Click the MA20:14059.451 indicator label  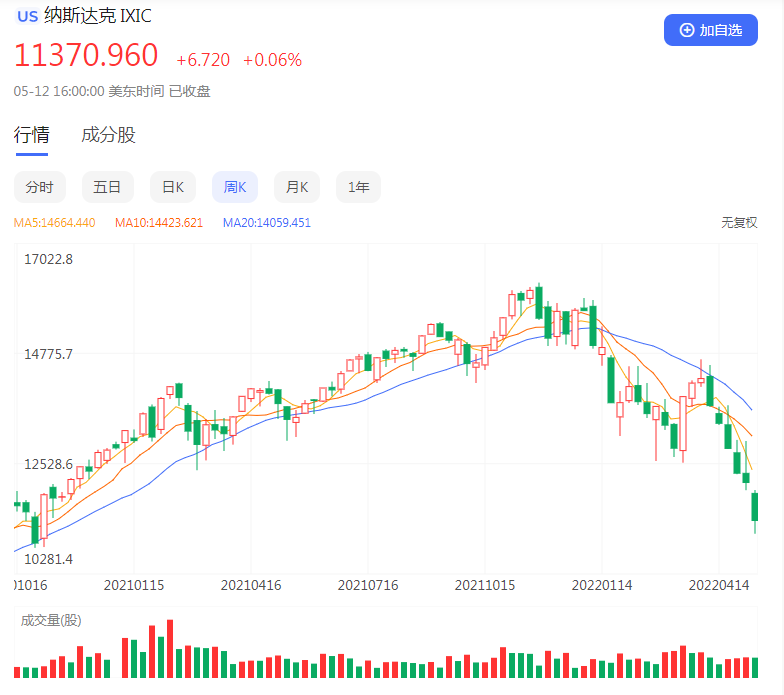click(x=266, y=222)
